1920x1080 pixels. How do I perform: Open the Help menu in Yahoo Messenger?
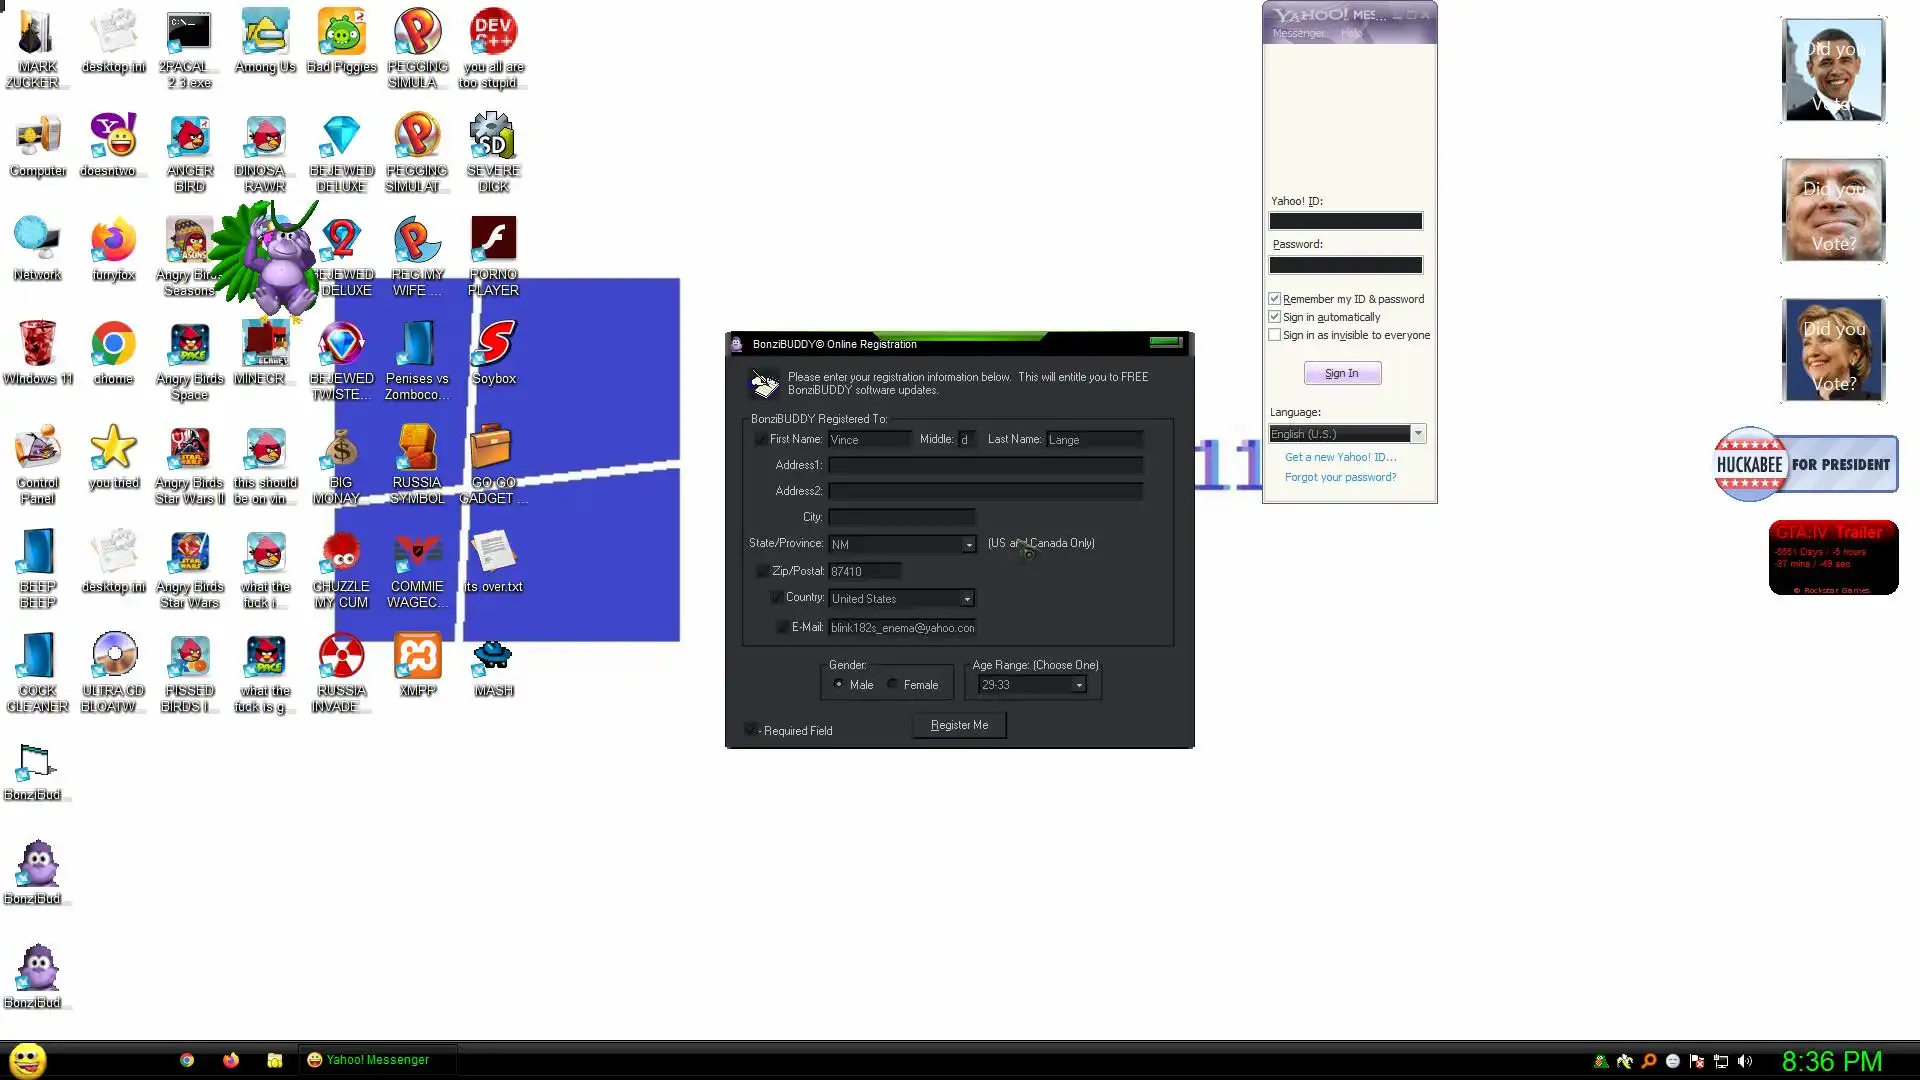(x=1351, y=33)
